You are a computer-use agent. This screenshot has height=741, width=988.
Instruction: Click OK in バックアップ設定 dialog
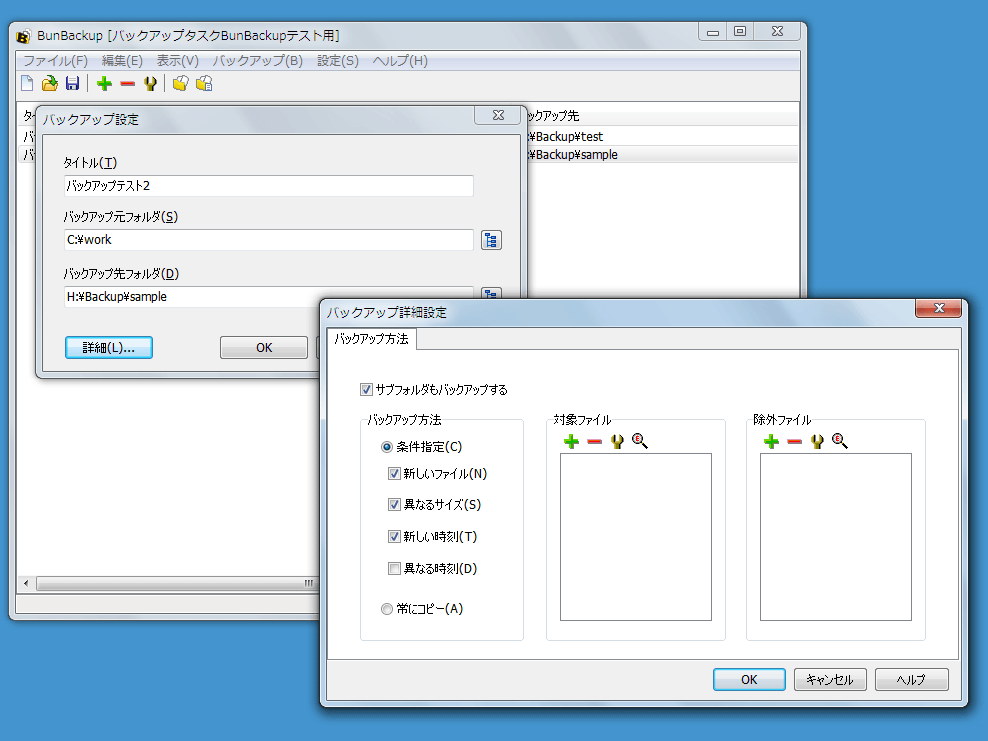tap(264, 347)
